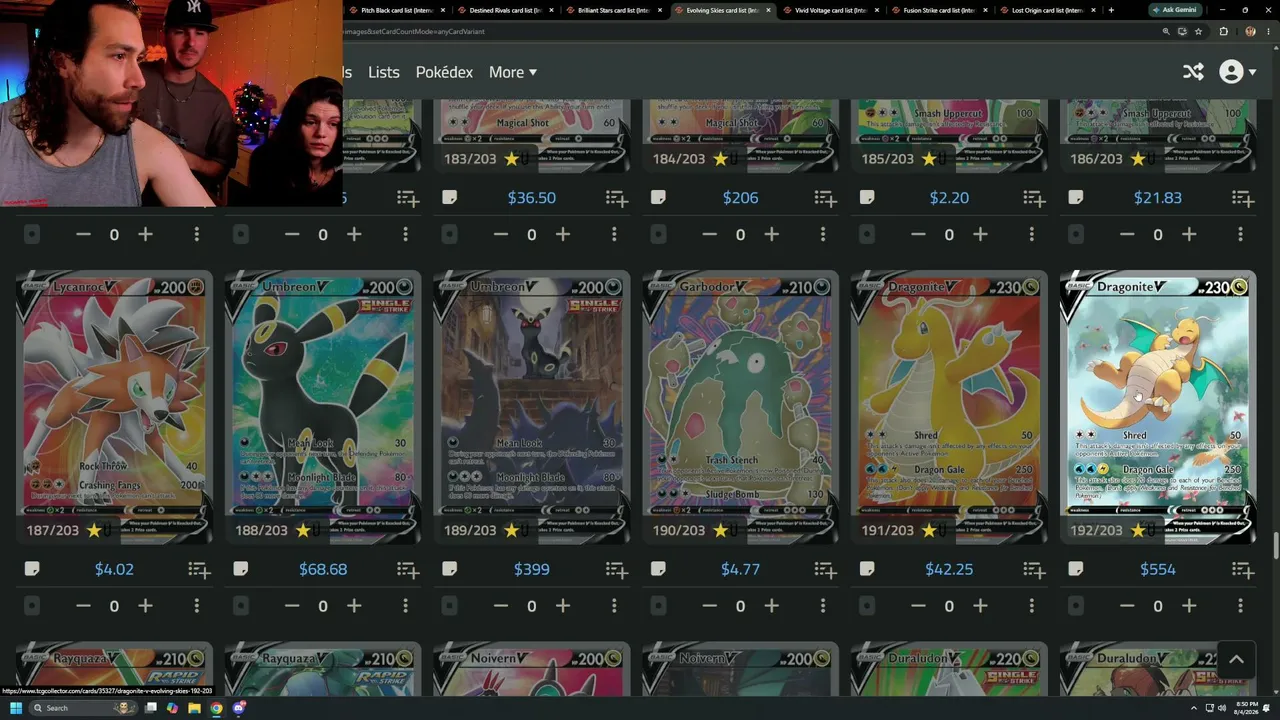The image size is (1280, 720).
Task: Click the random card shuffle icon
Action: pyautogui.click(x=1193, y=72)
